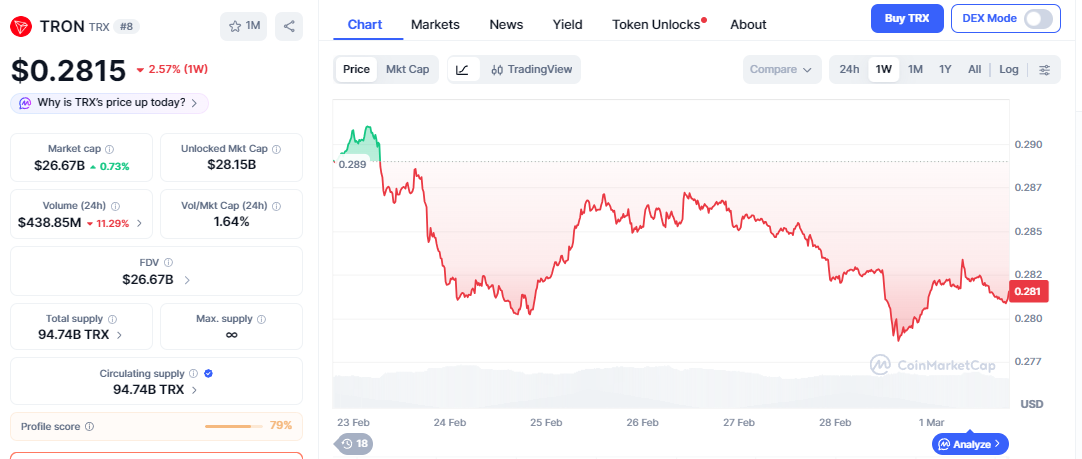Screen dimensions: 1082x459
Task: Click the Buy TRX button
Action: tap(906, 18)
